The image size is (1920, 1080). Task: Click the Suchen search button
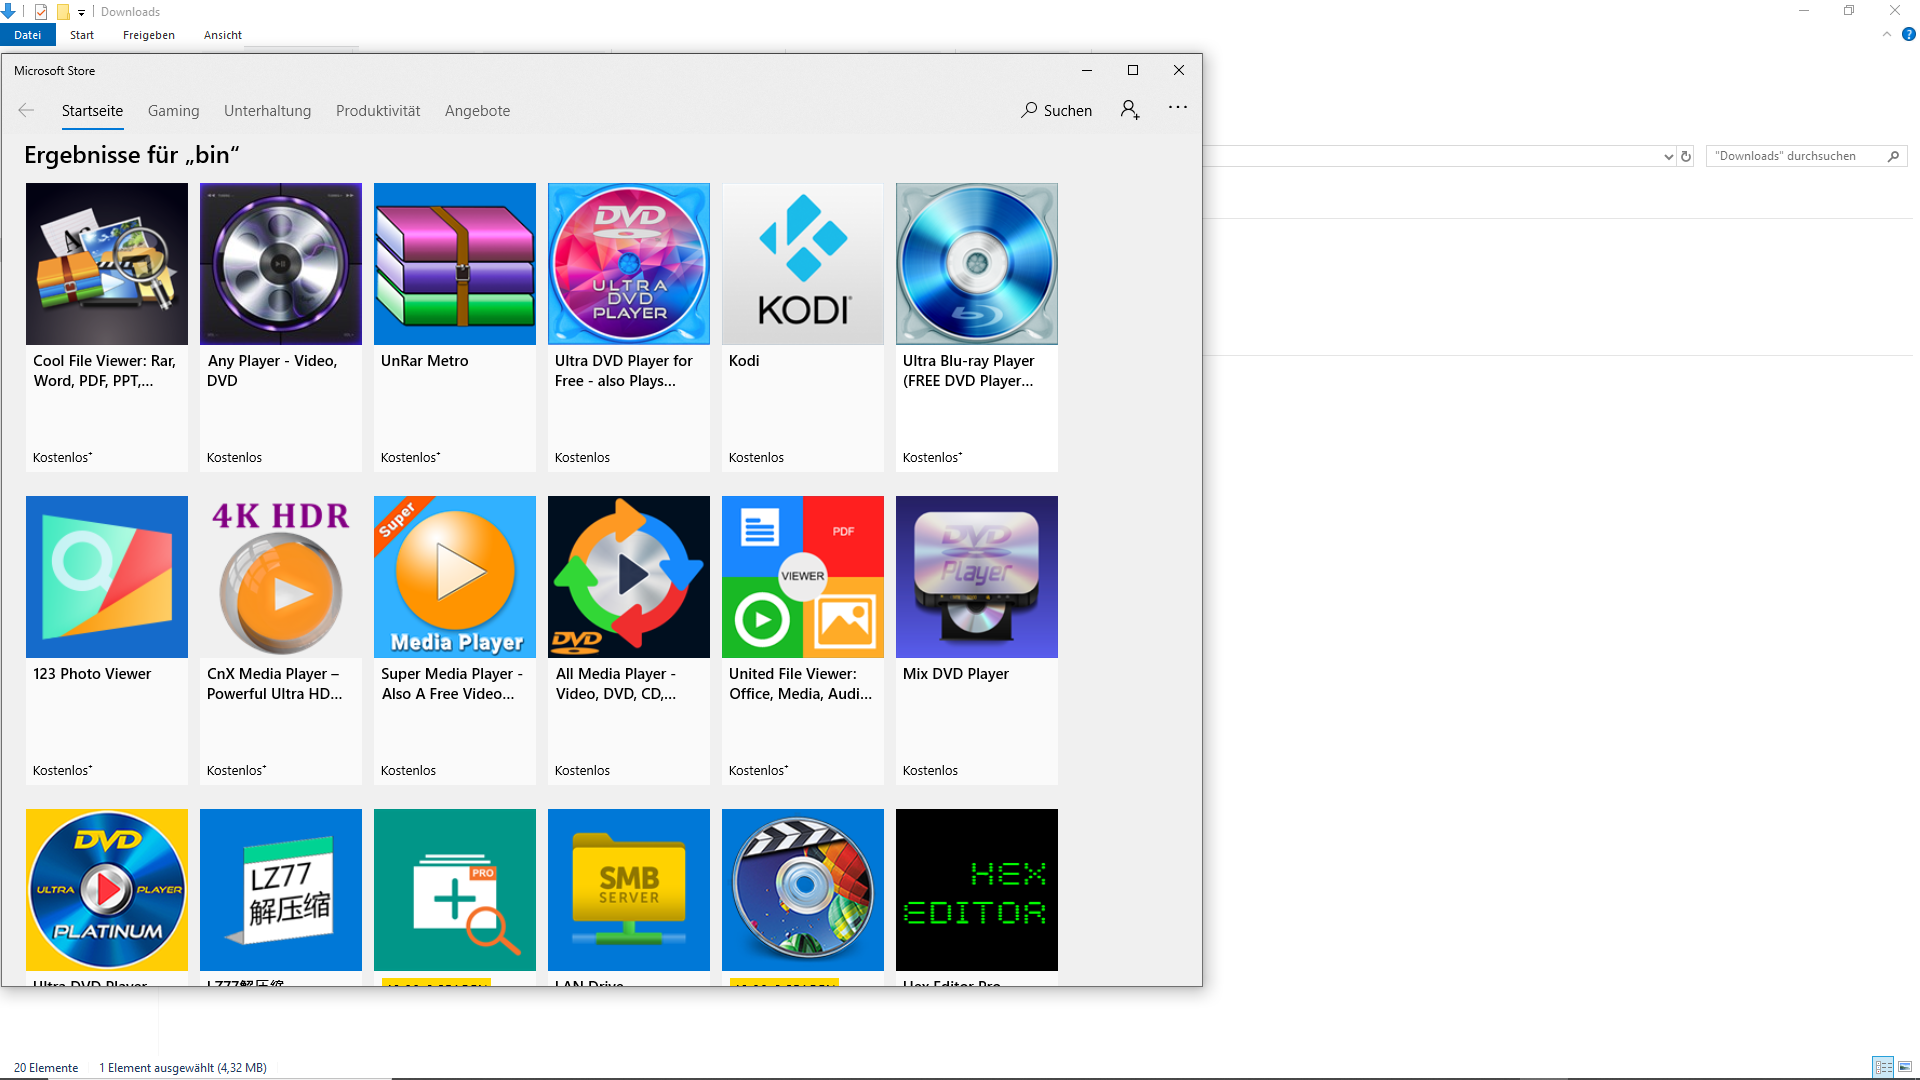pyautogui.click(x=1056, y=110)
